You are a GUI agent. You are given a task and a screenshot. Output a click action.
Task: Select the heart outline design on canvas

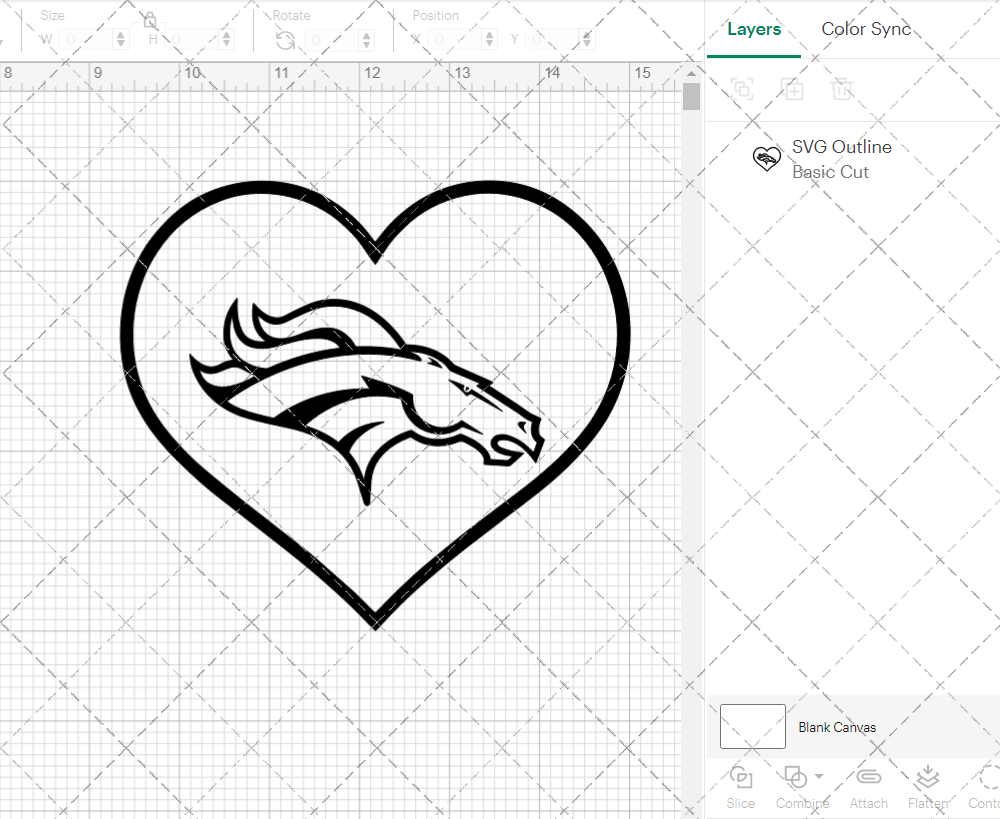pos(376,406)
